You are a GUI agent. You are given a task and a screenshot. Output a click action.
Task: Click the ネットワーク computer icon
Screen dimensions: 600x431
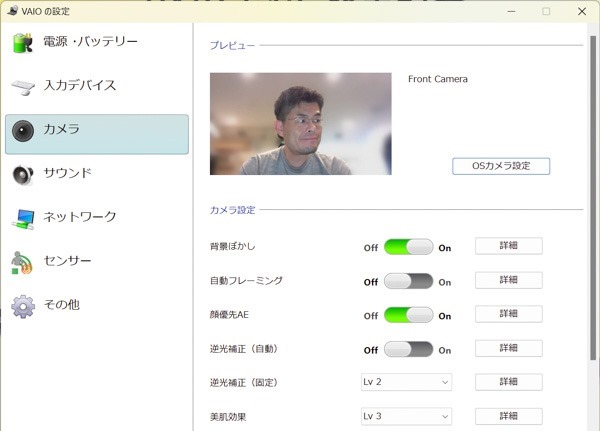(23, 219)
